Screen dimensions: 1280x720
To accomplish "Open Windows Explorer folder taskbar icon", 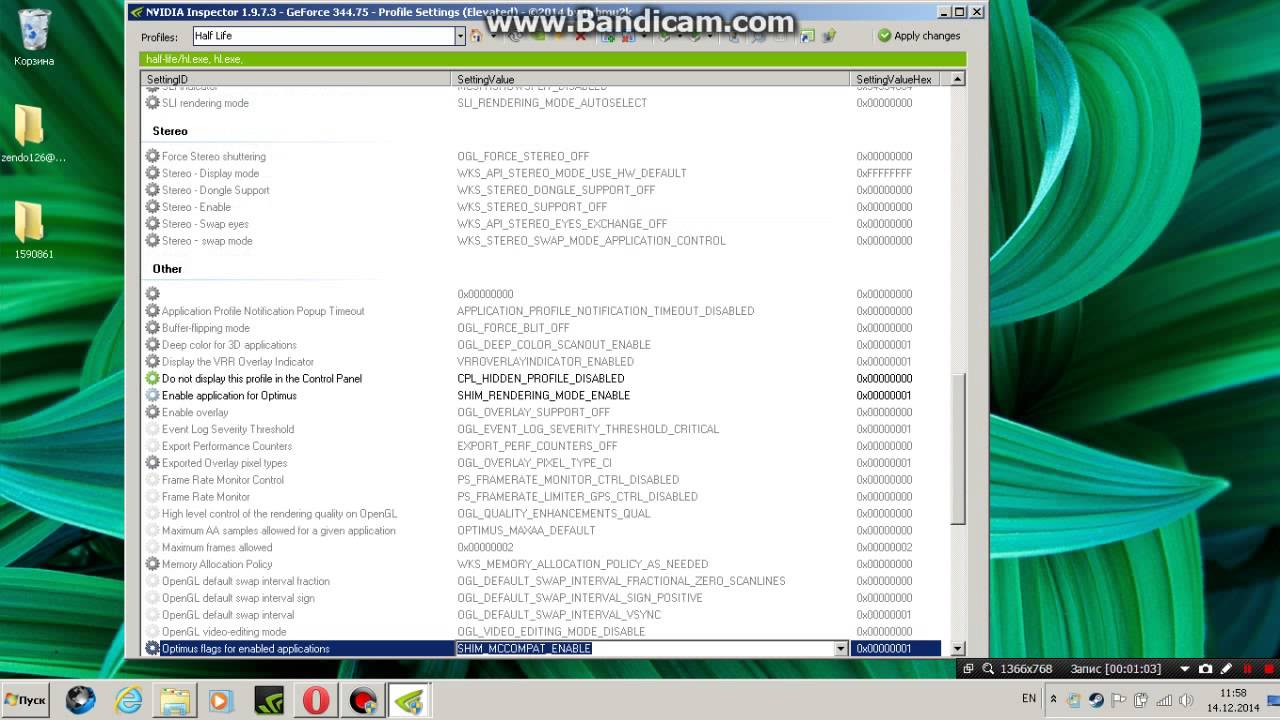I will (175, 700).
